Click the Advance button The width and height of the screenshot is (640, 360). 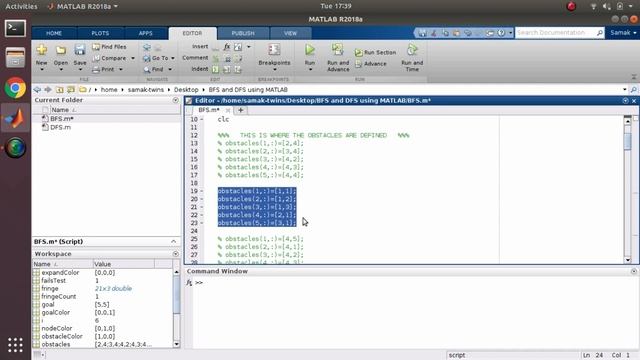[x=371, y=64]
